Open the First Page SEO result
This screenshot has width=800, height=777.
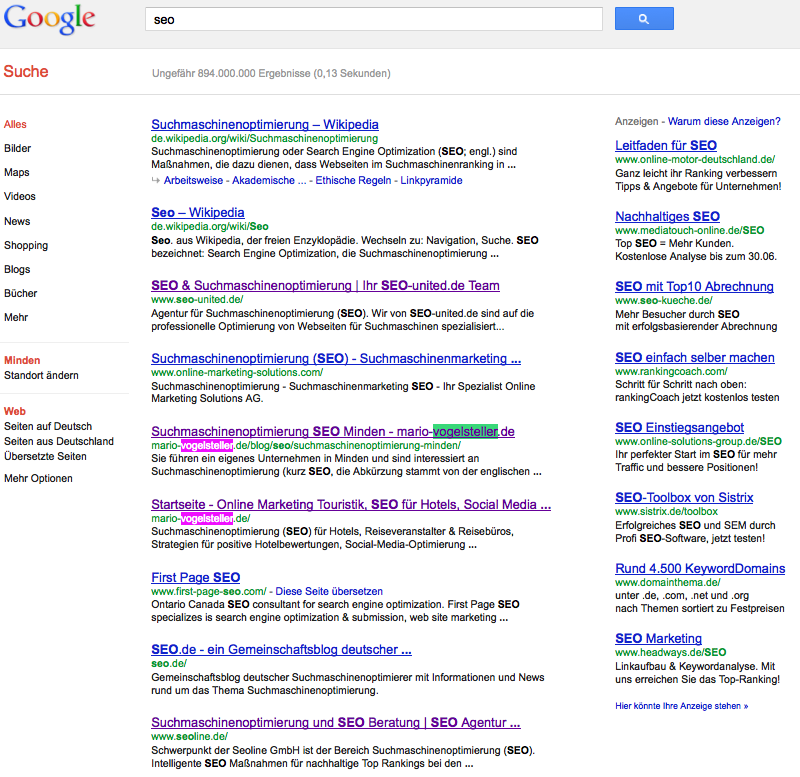(195, 578)
